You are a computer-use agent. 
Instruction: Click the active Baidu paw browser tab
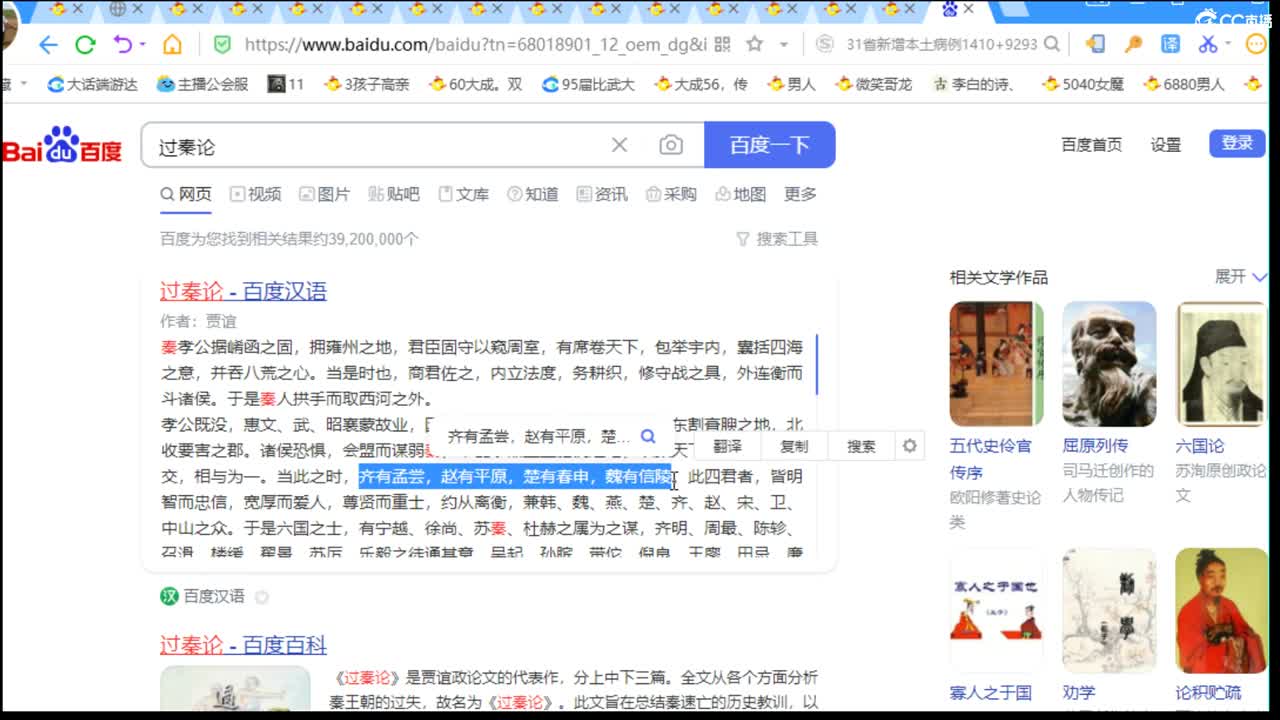click(957, 10)
